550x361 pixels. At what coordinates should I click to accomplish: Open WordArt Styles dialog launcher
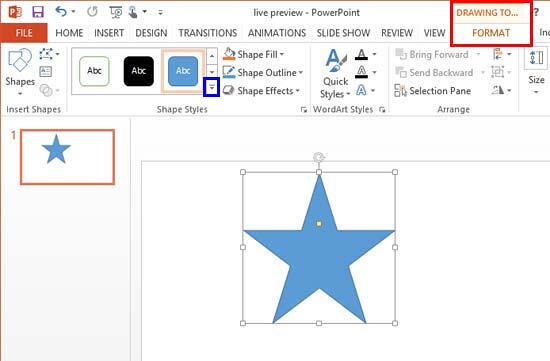(382, 110)
